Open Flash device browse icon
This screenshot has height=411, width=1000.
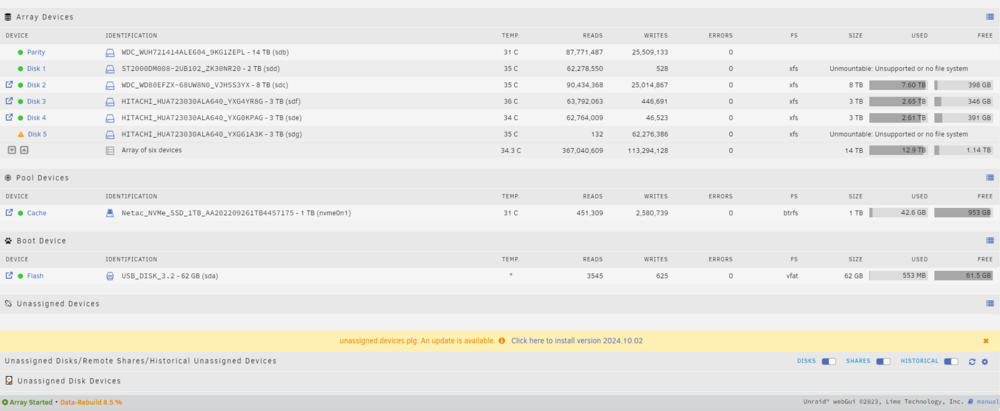(9, 276)
